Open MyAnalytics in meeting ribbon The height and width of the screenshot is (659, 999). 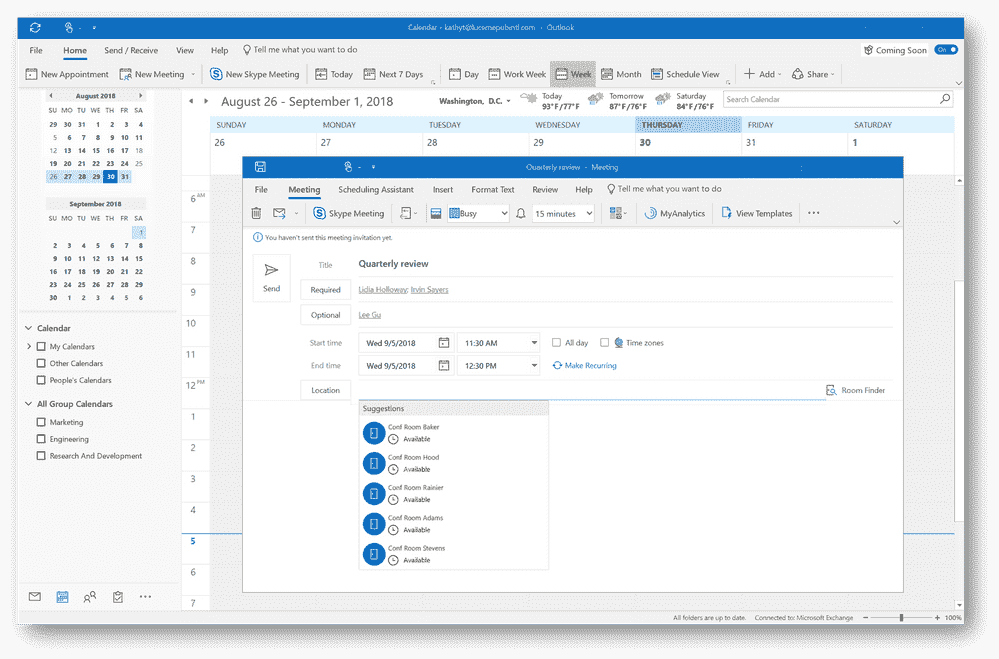click(675, 214)
